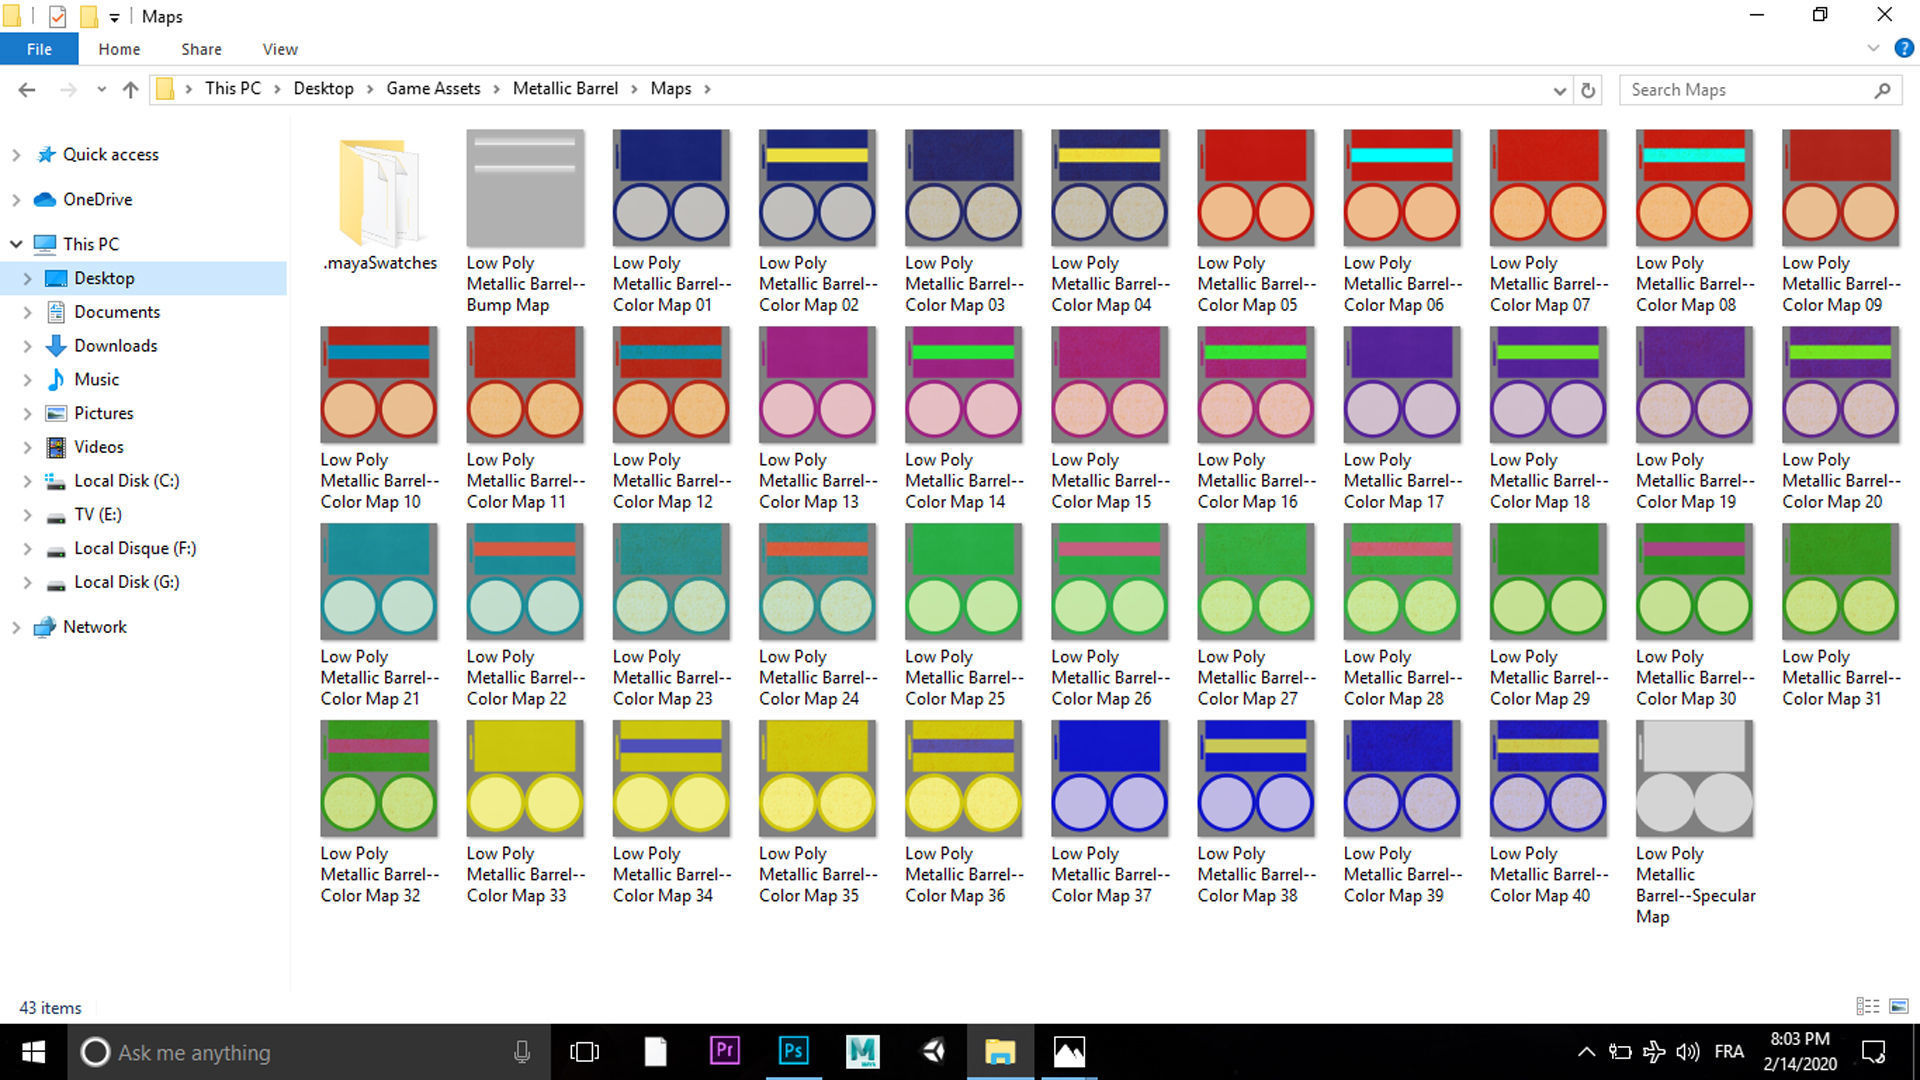
Task: Open the File menu
Action: [39, 49]
